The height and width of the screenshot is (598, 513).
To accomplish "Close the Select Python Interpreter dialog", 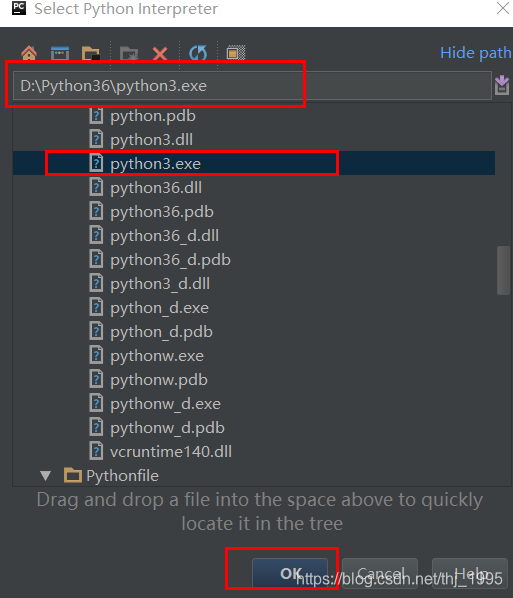I will (x=503, y=8).
